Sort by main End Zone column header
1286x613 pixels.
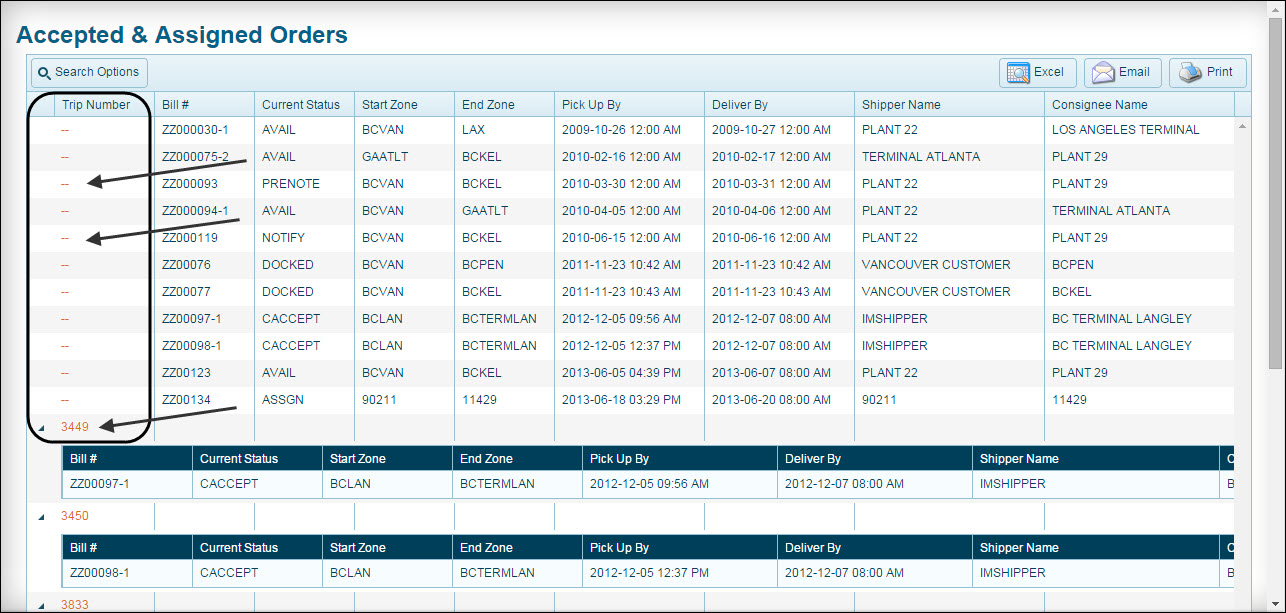click(x=504, y=105)
